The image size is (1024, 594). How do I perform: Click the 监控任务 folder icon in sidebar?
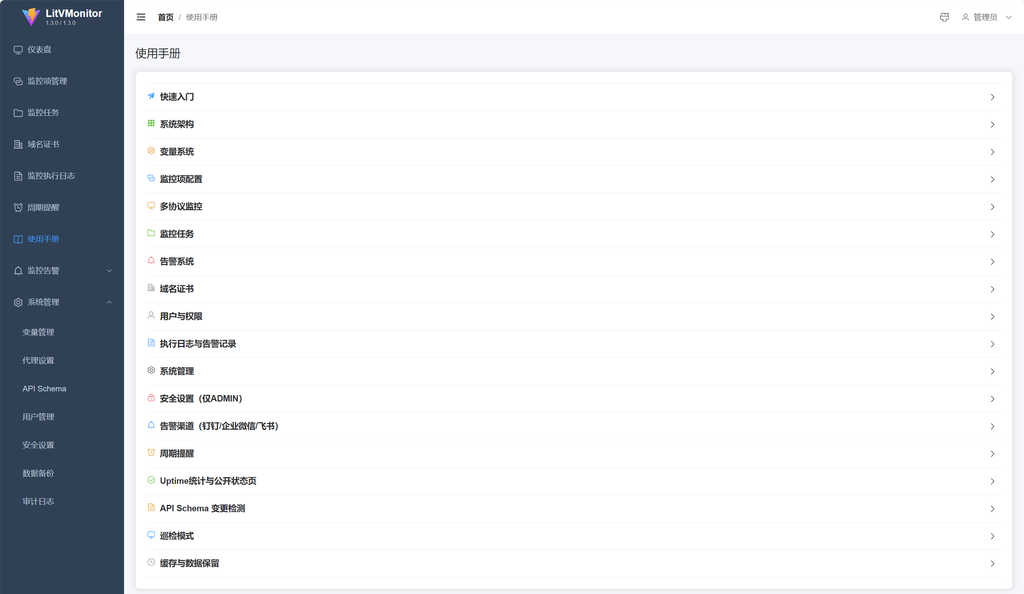click(18, 113)
